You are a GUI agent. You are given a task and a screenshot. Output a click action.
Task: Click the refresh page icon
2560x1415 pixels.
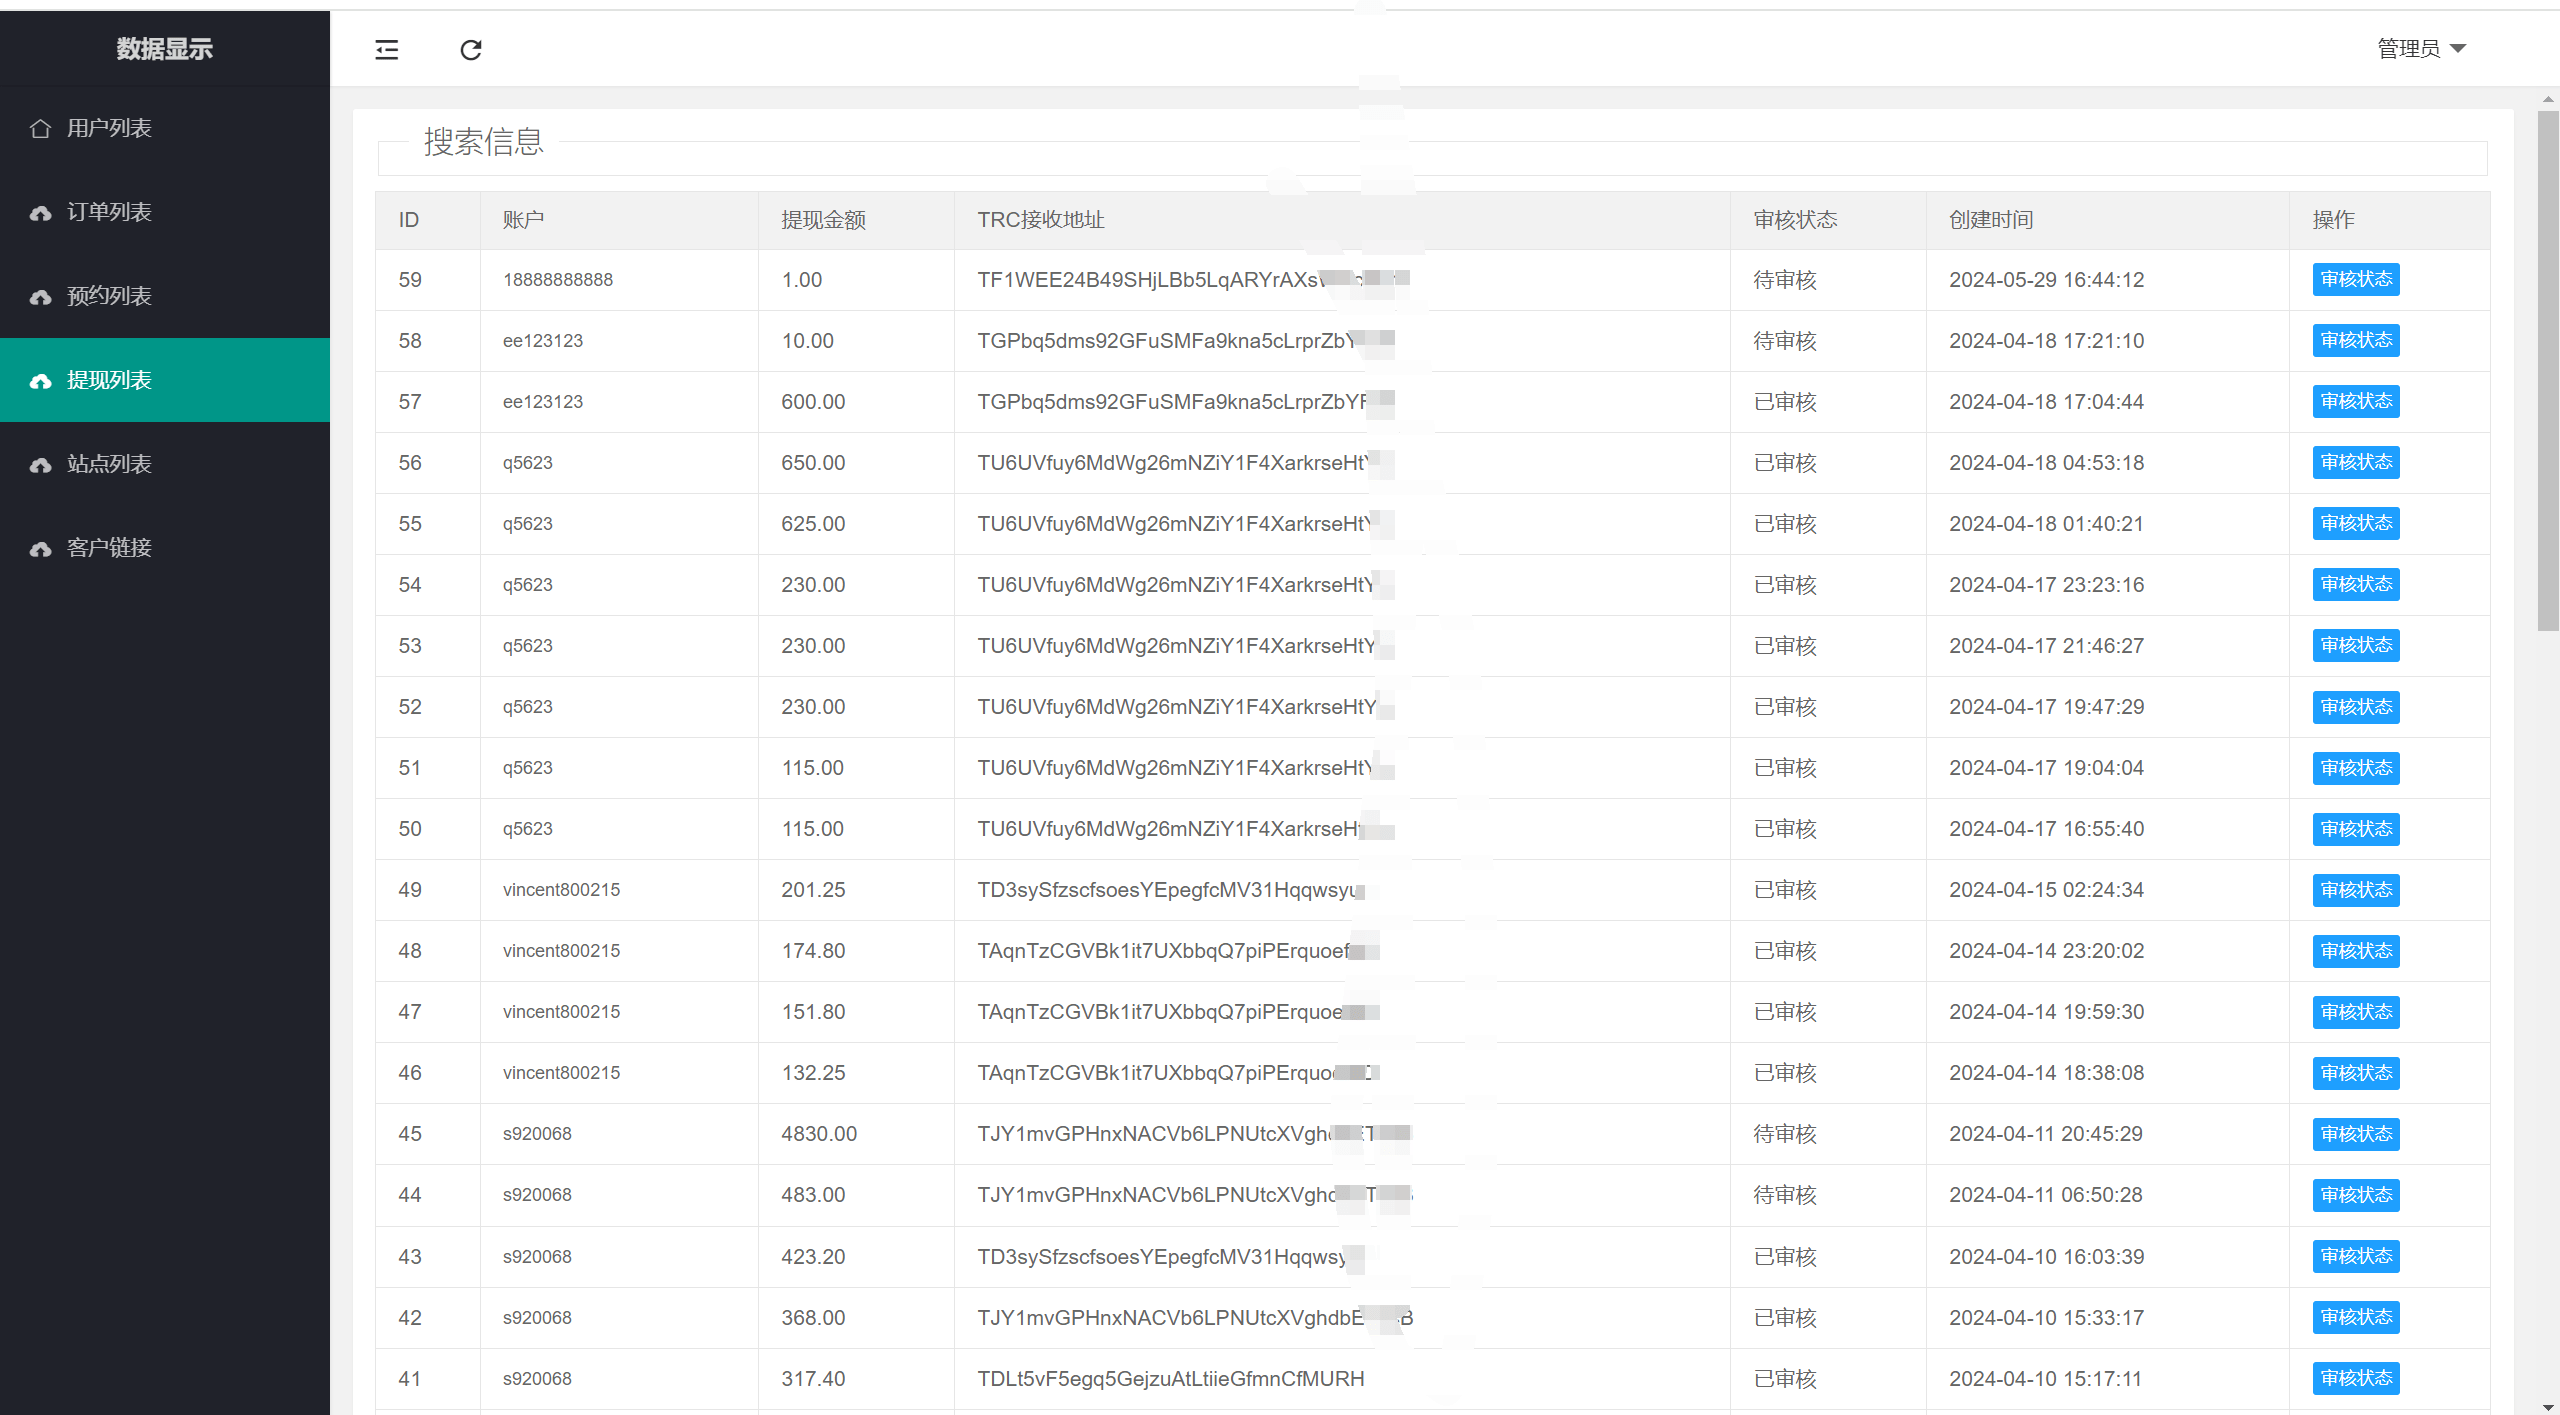[x=471, y=49]
